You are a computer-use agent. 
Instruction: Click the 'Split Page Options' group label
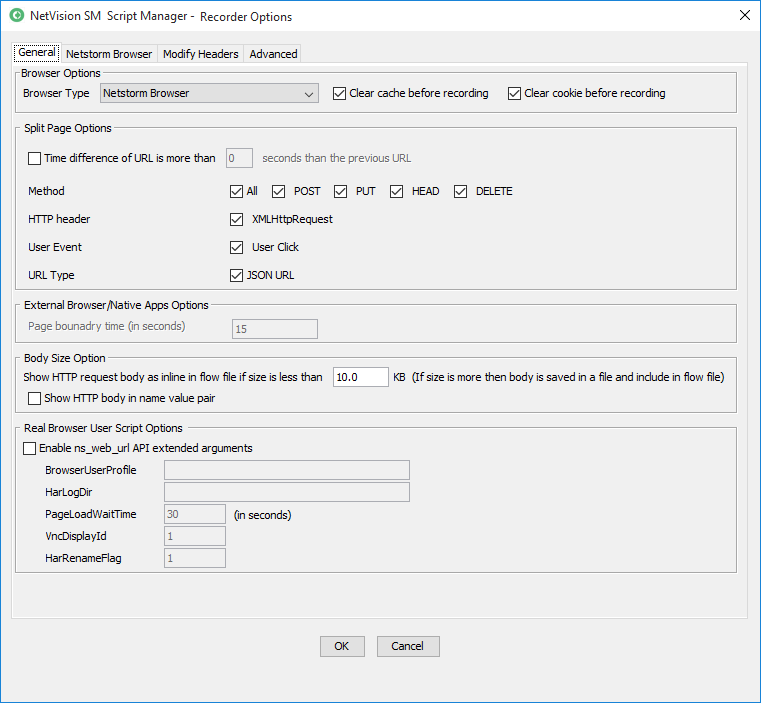tap(68, 128)
